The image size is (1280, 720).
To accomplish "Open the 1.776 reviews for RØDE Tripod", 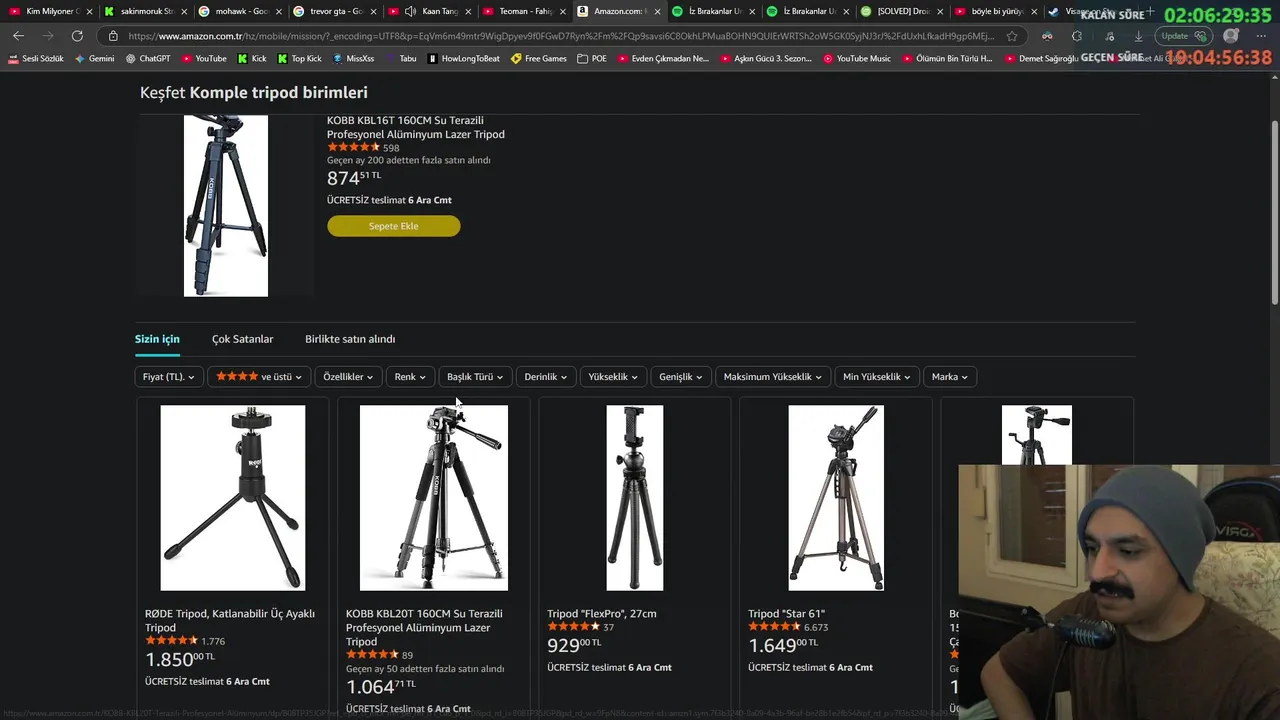I will (213, 641).
